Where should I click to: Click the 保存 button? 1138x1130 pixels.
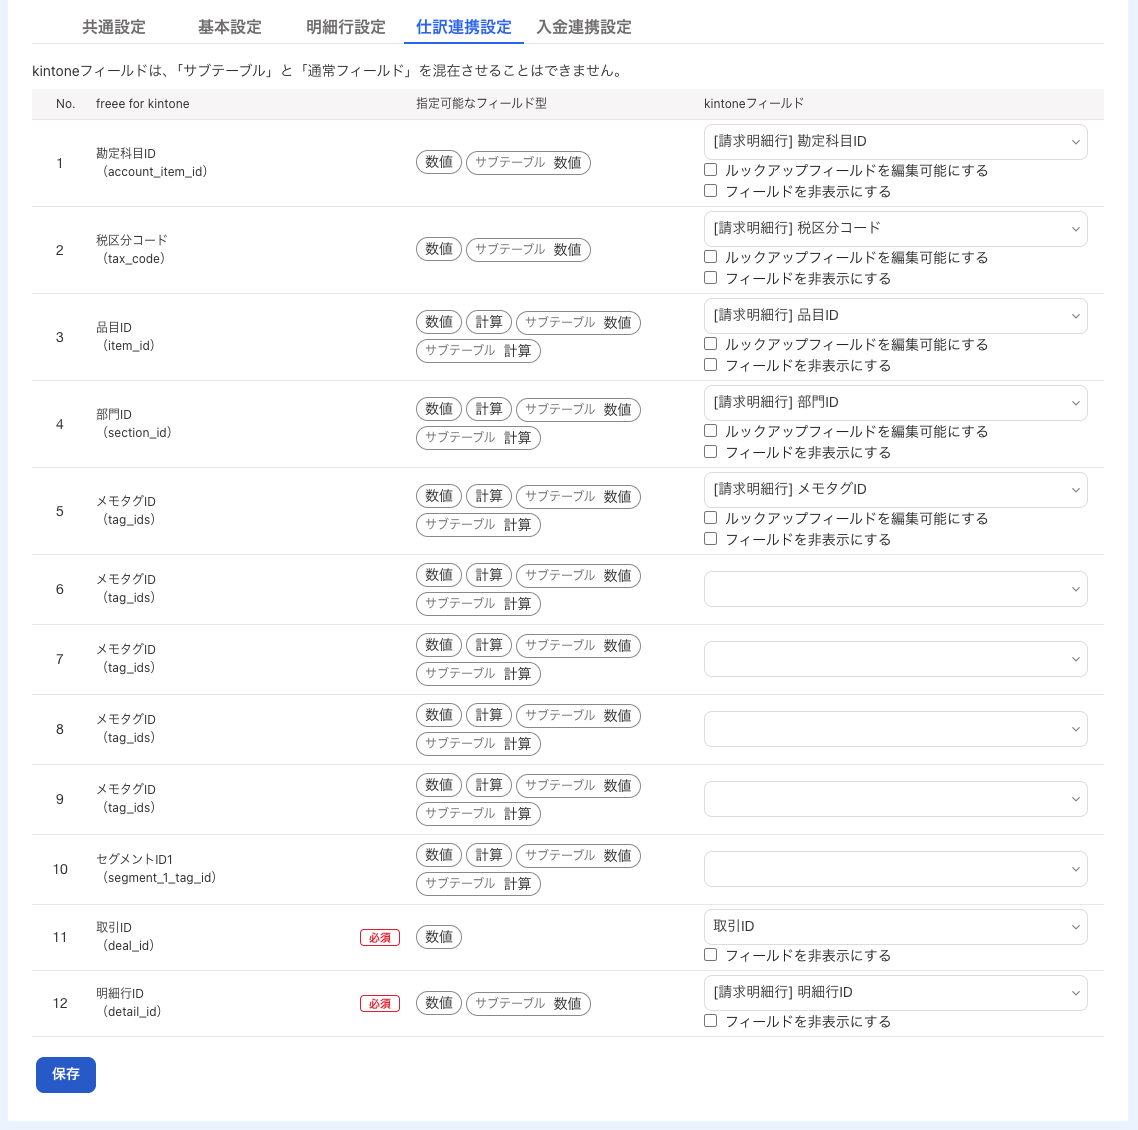(66, 1074)
